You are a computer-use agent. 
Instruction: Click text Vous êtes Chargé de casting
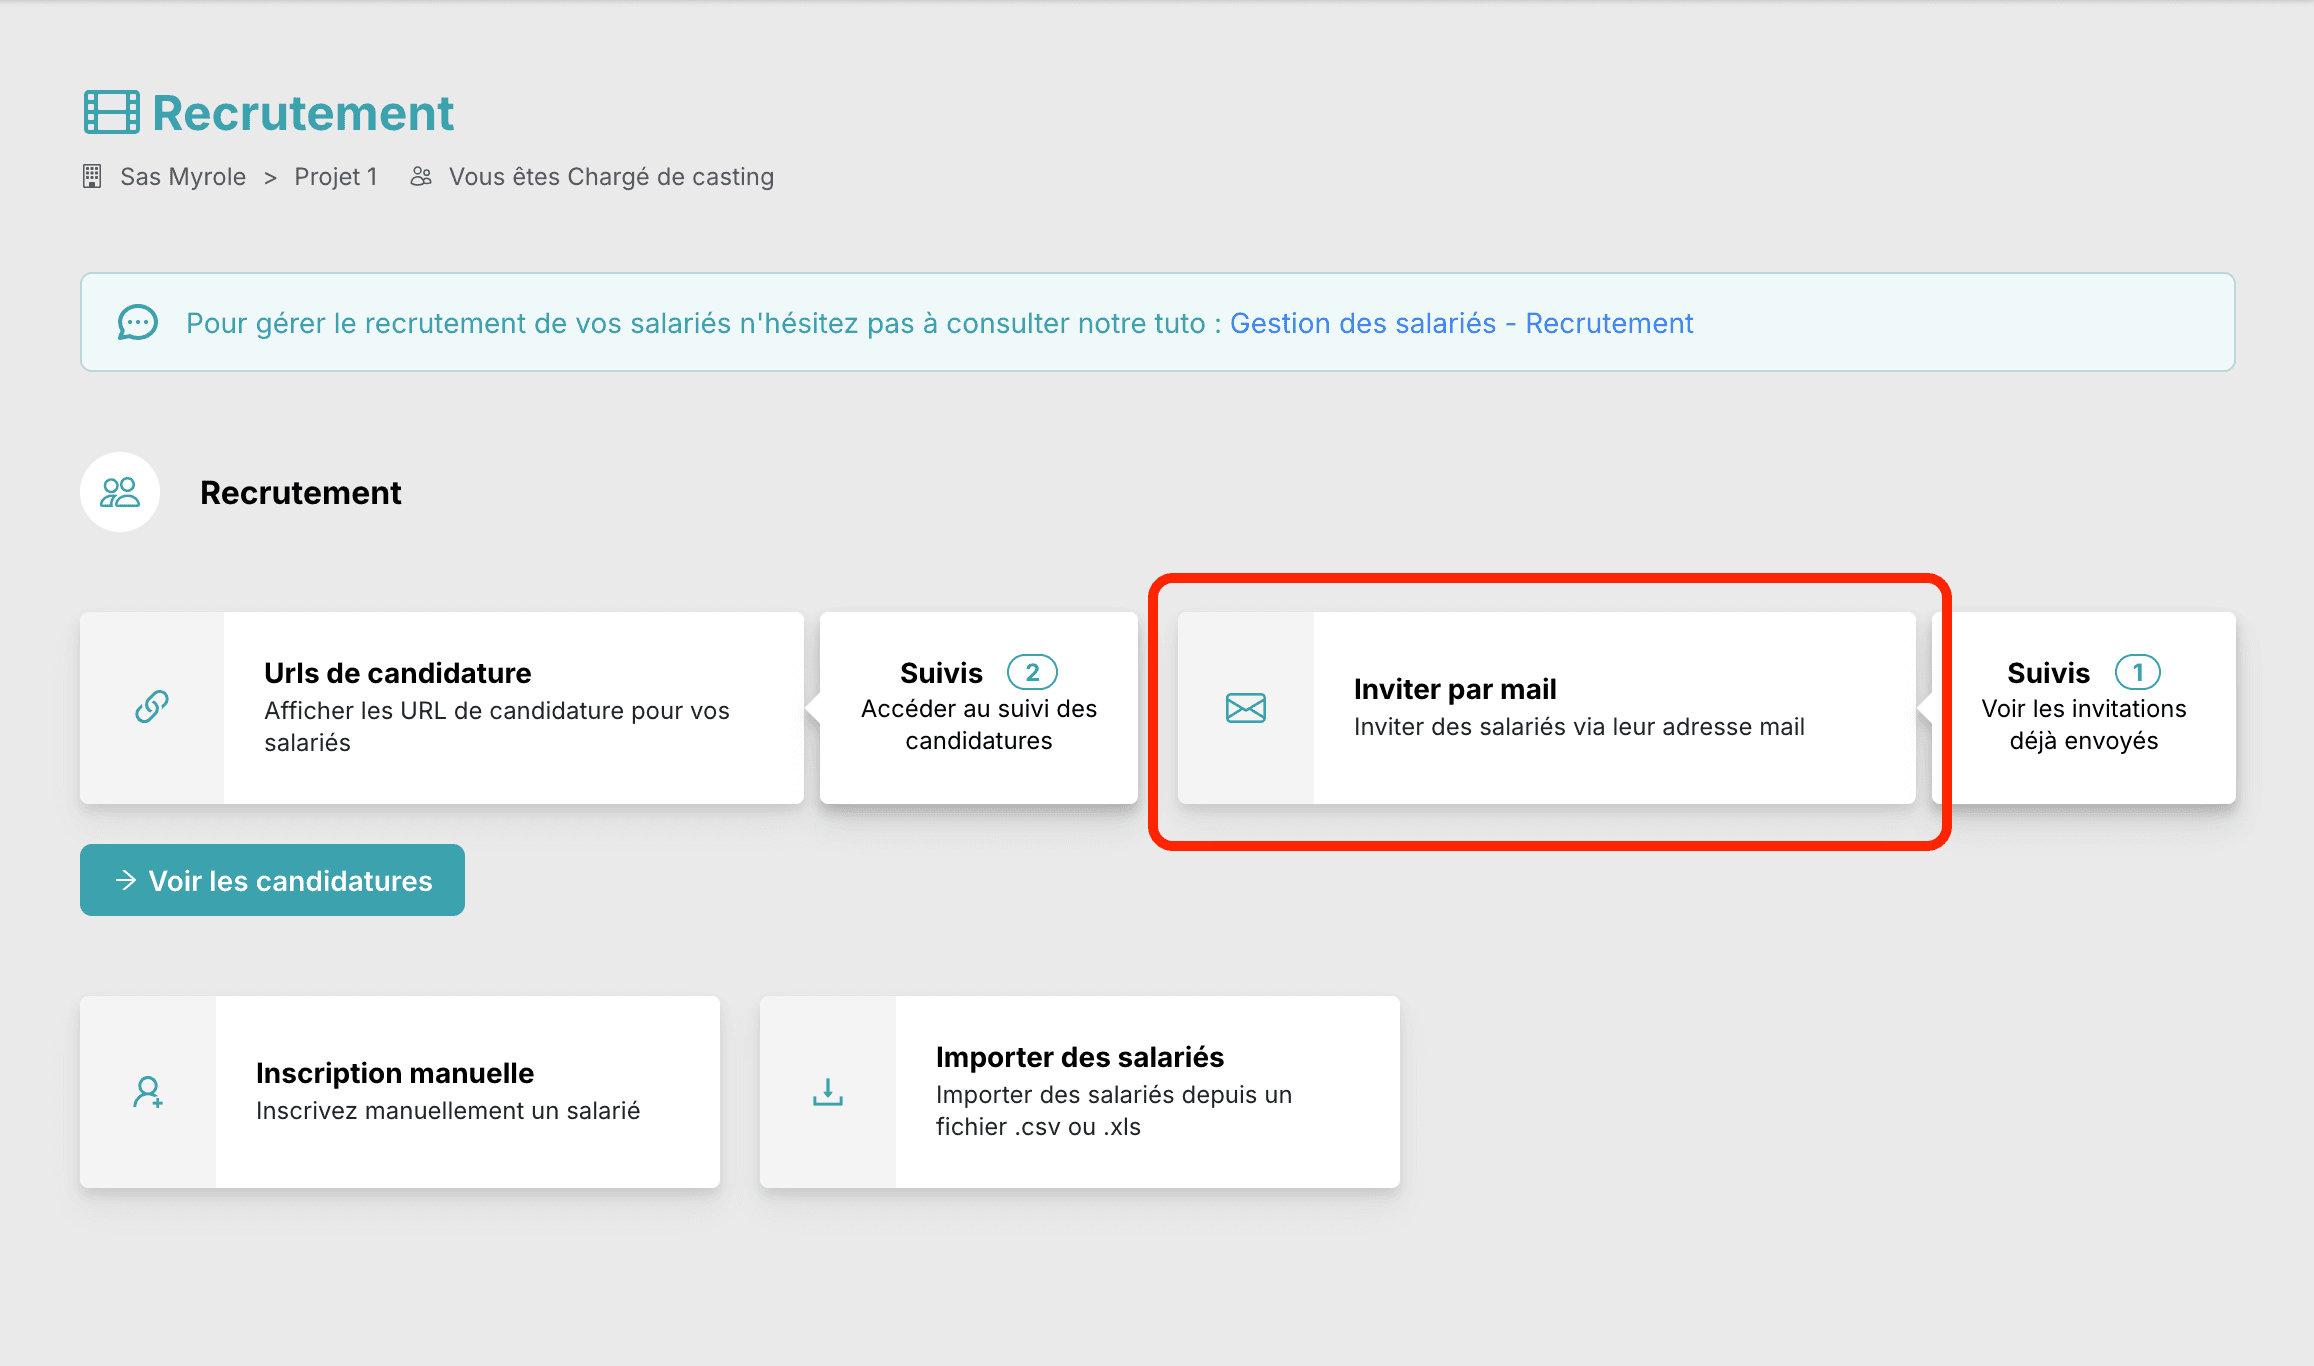611,177
